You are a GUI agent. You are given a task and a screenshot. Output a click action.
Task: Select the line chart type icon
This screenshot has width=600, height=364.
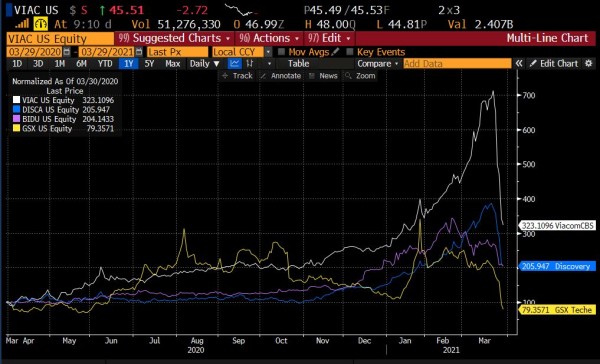coord(235,64)
